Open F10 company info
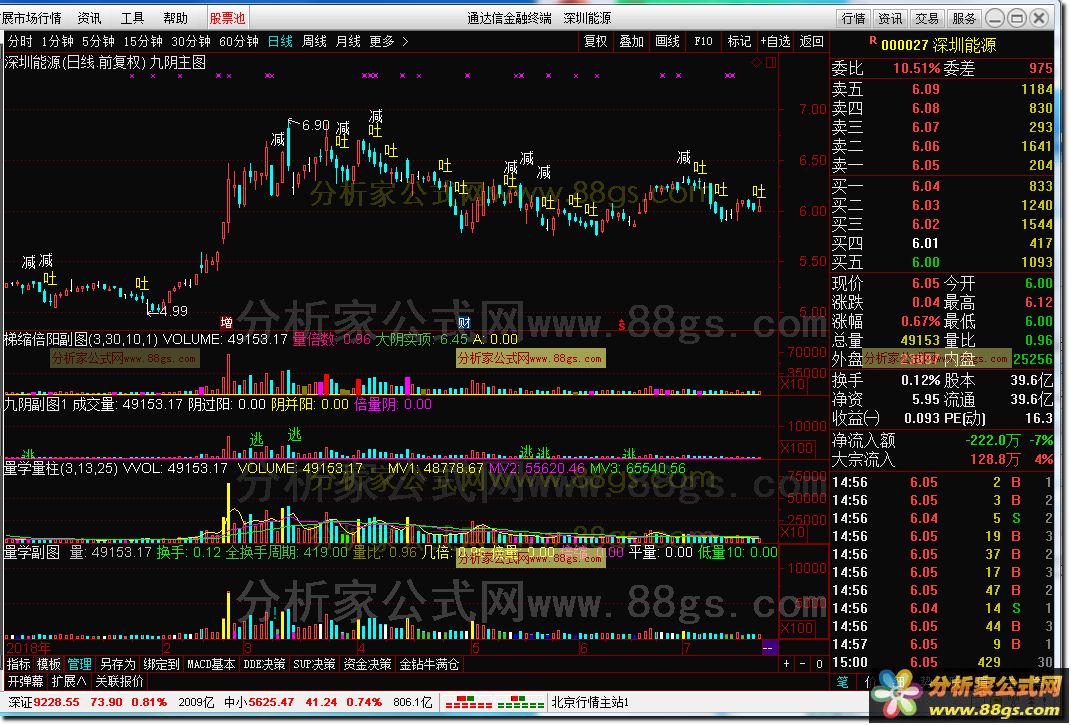This screenshot has width=1071, height=725. coord(703,42)
